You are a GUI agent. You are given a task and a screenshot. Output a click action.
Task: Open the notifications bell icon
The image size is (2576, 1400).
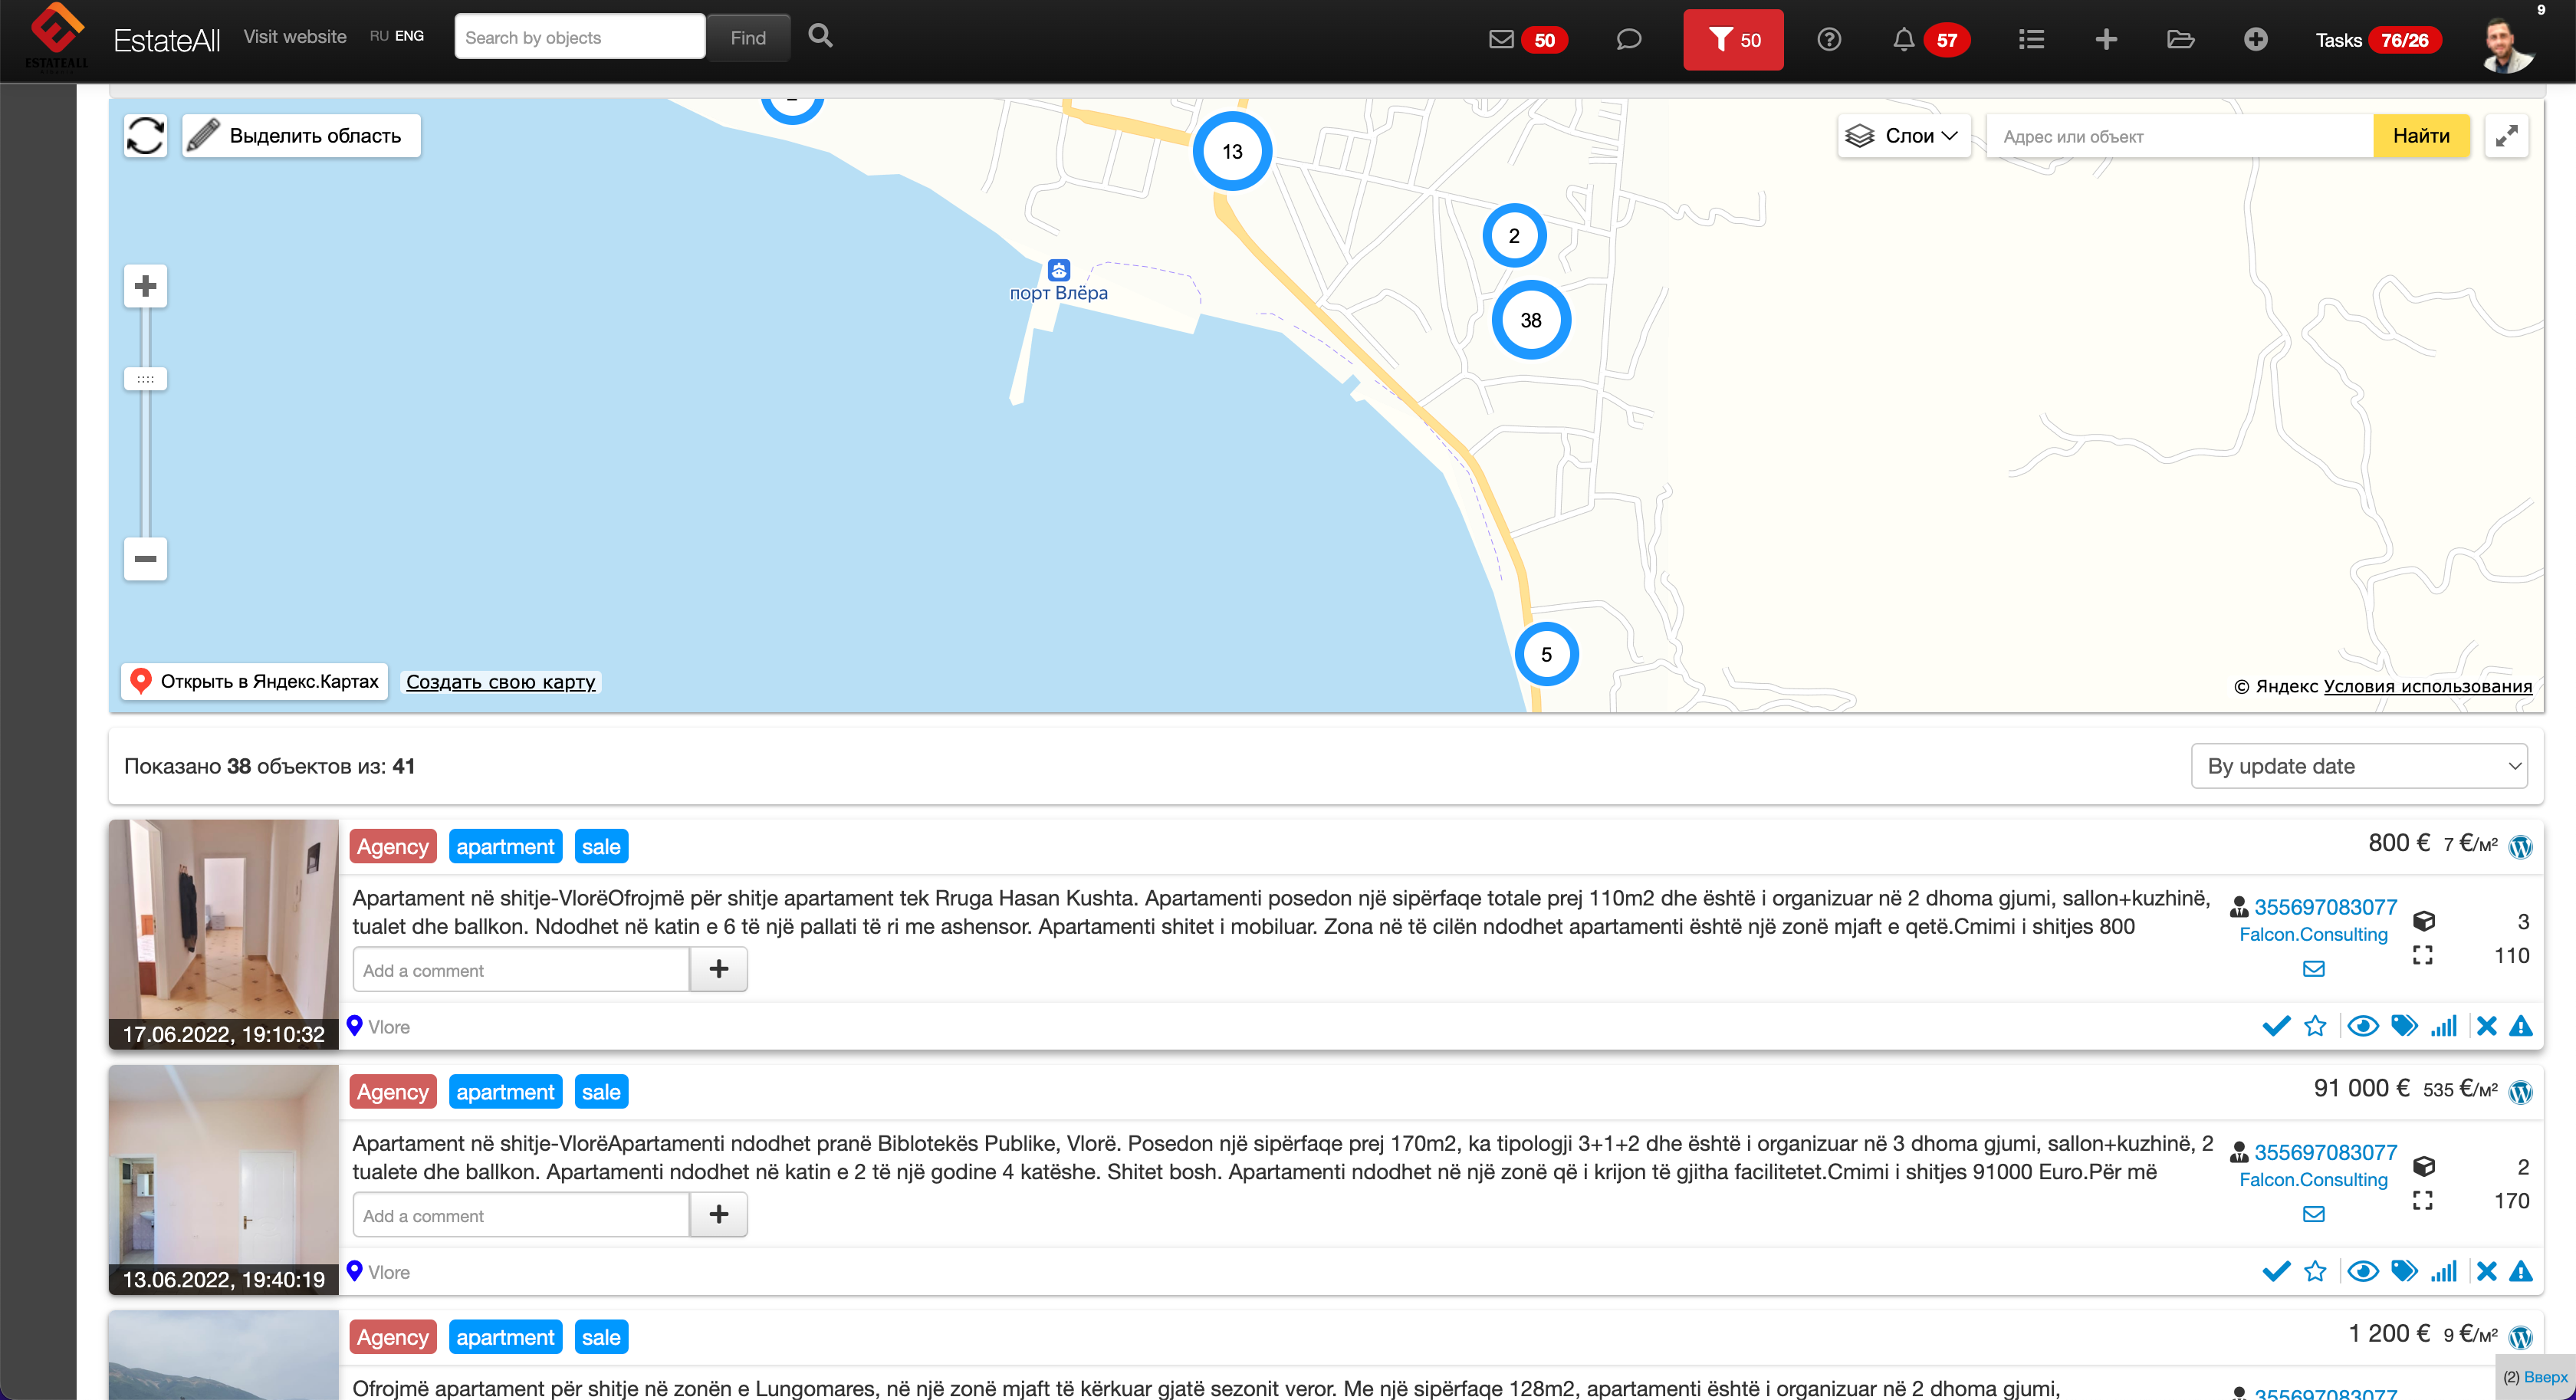click(x=1903, y=40)
